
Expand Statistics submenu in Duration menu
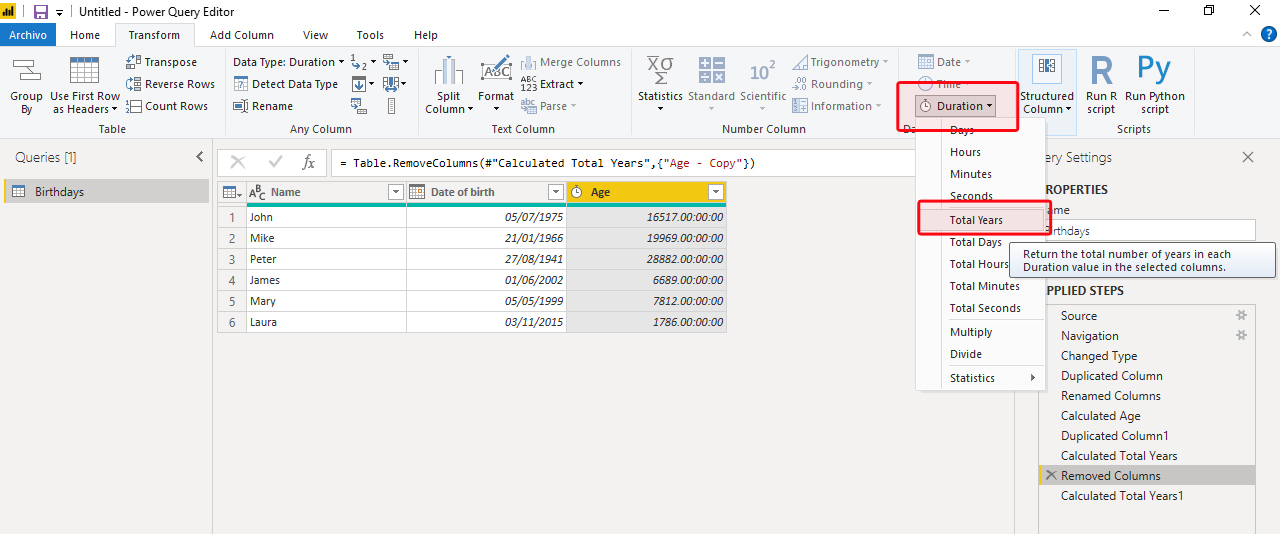point(980,378)
